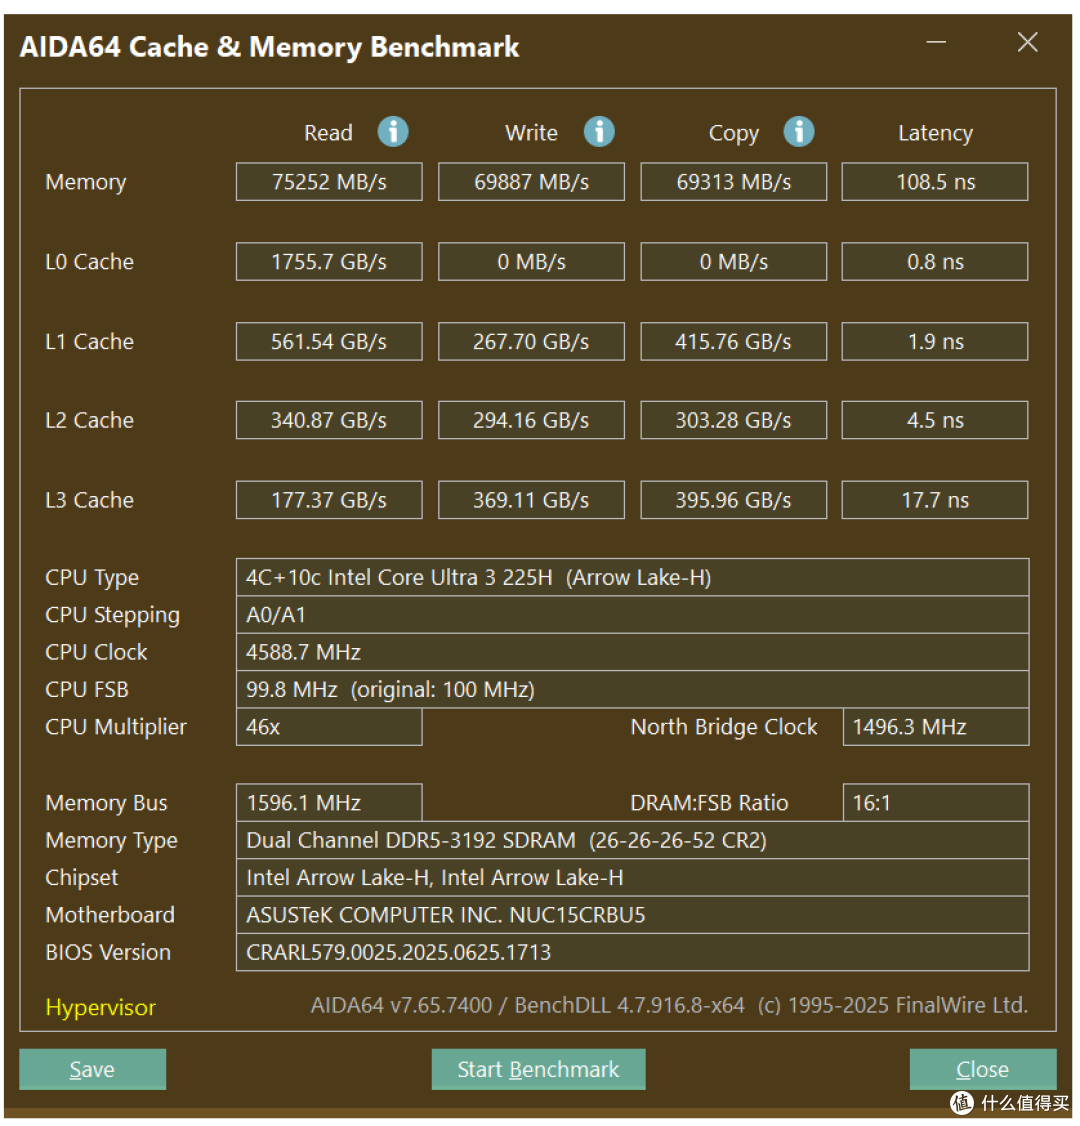Click the BIOS Version field CRARL579
This screenshot has width=1080, height=1126.
click(633, 952)
